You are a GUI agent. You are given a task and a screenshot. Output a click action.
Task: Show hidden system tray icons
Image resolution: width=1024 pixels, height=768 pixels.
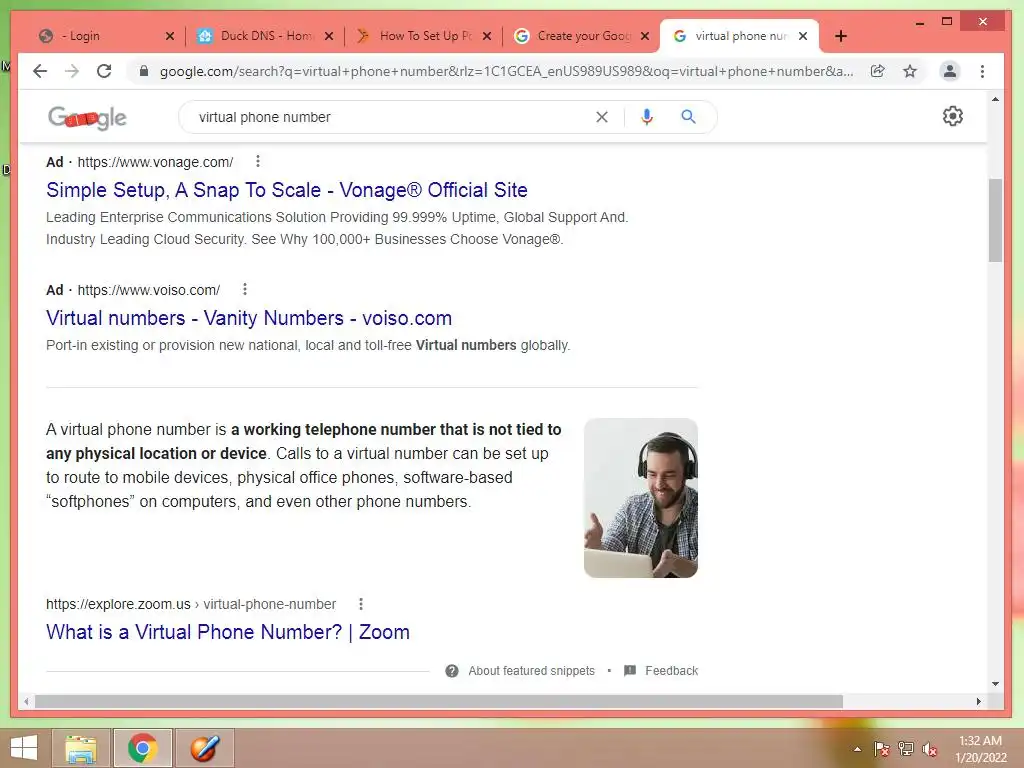tap(857, 749)
